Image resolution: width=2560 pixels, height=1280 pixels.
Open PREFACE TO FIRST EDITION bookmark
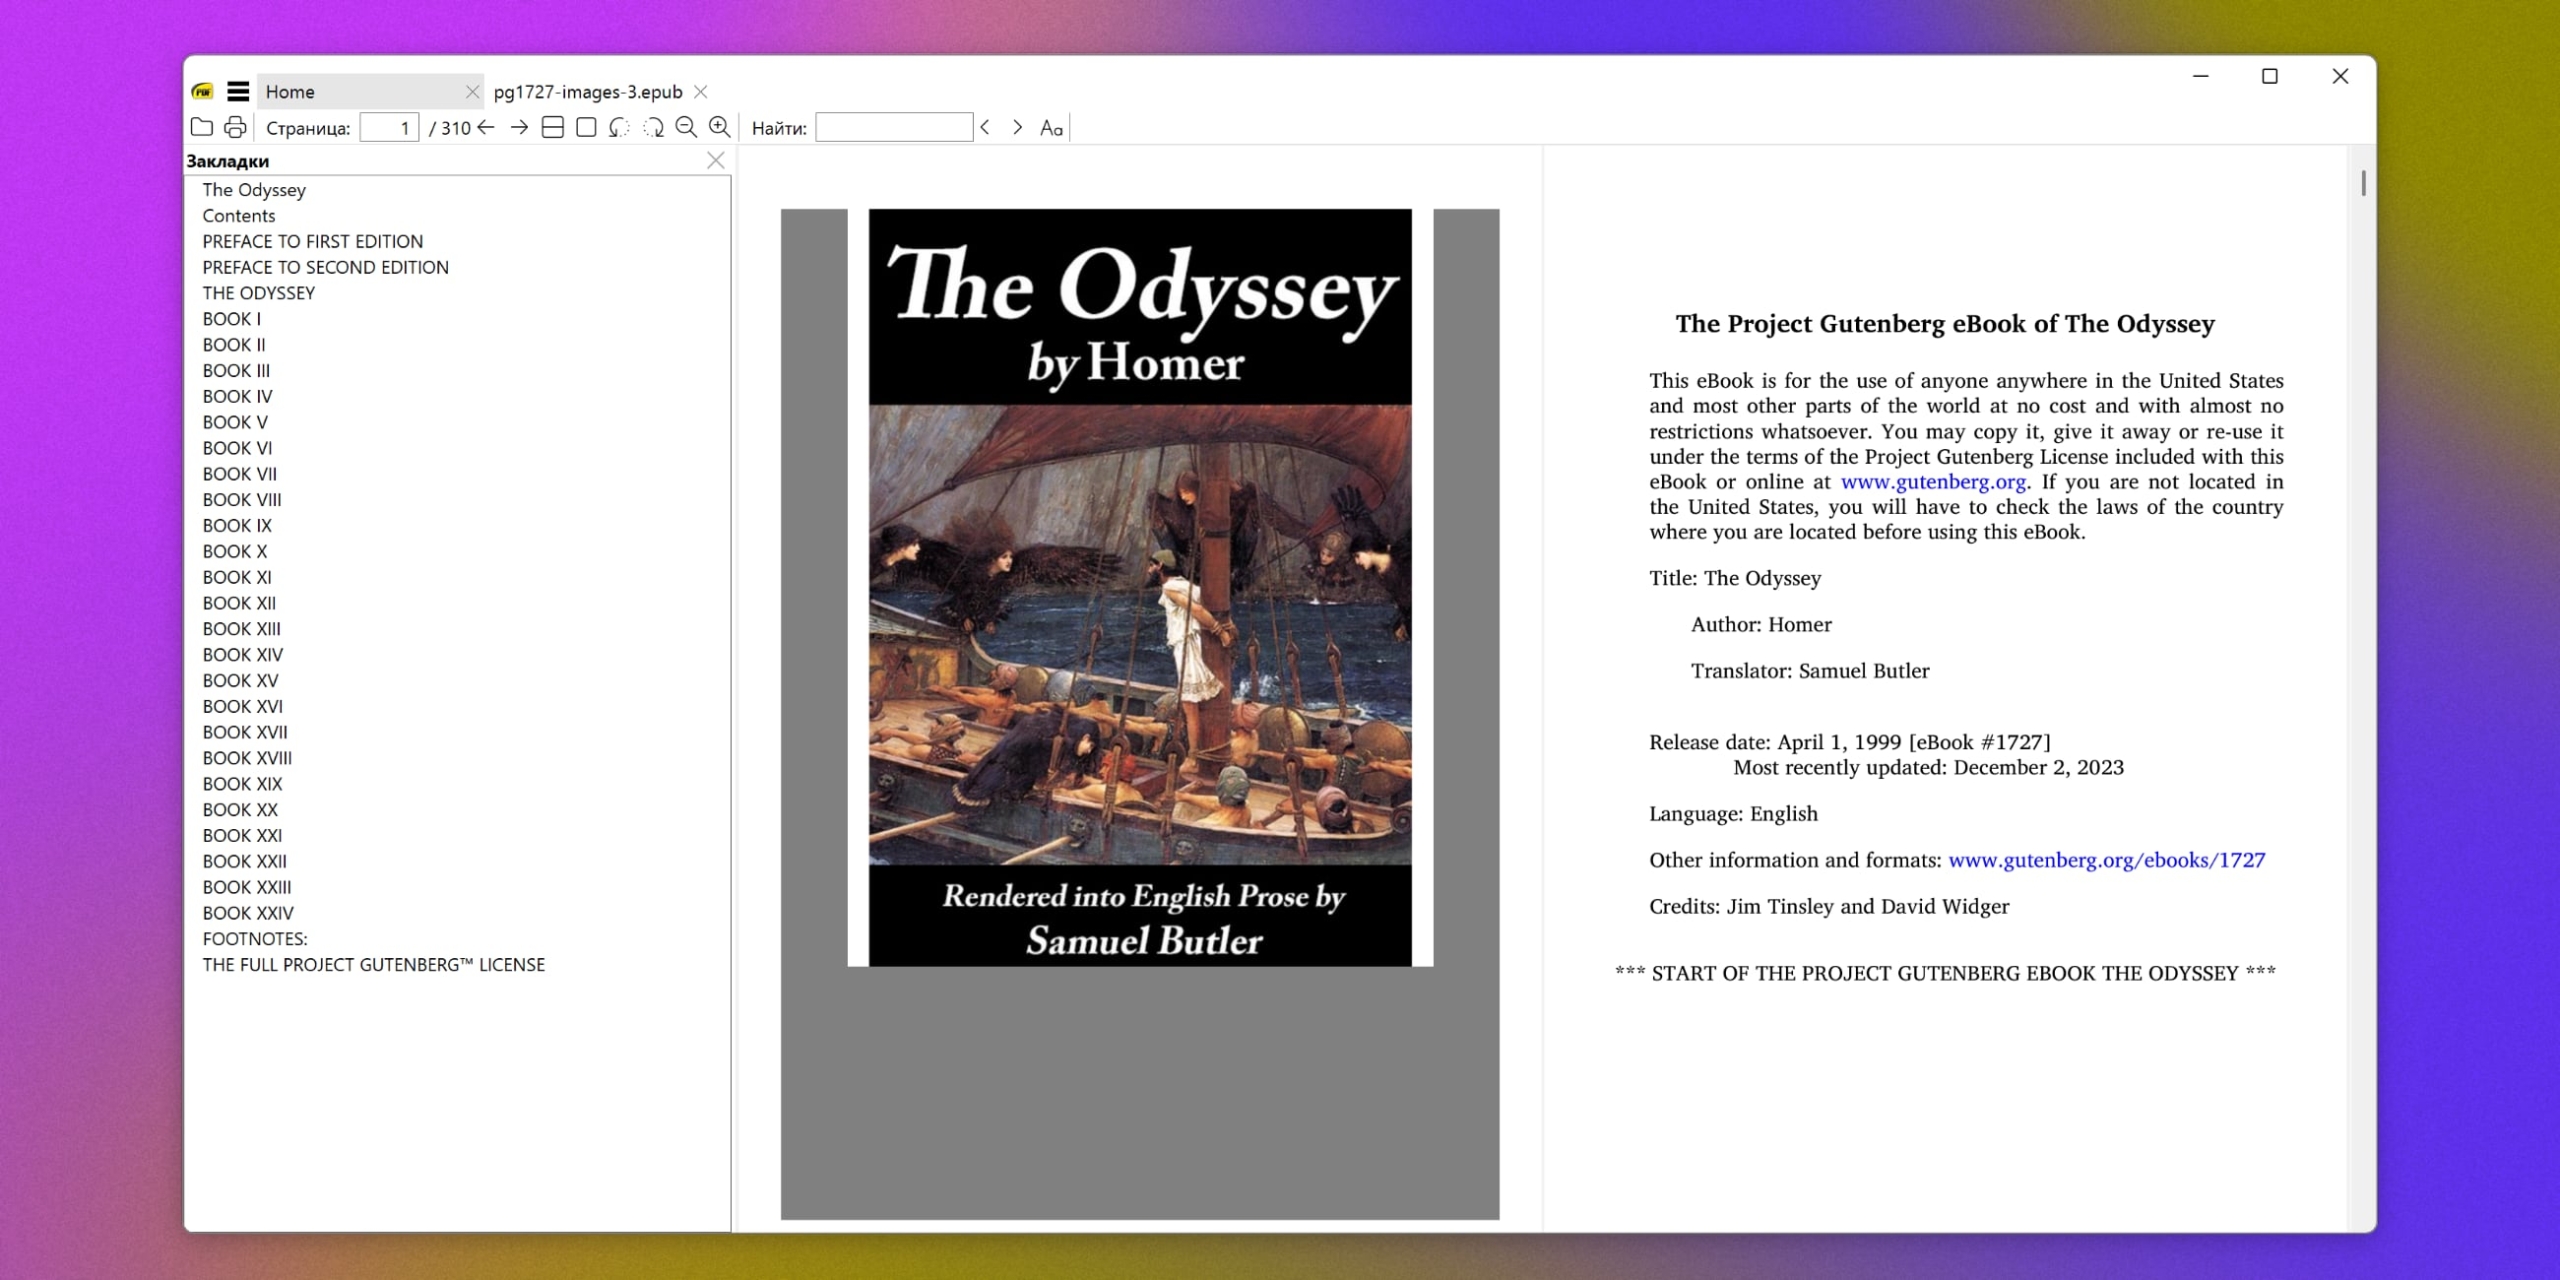(x=313, y=242)
